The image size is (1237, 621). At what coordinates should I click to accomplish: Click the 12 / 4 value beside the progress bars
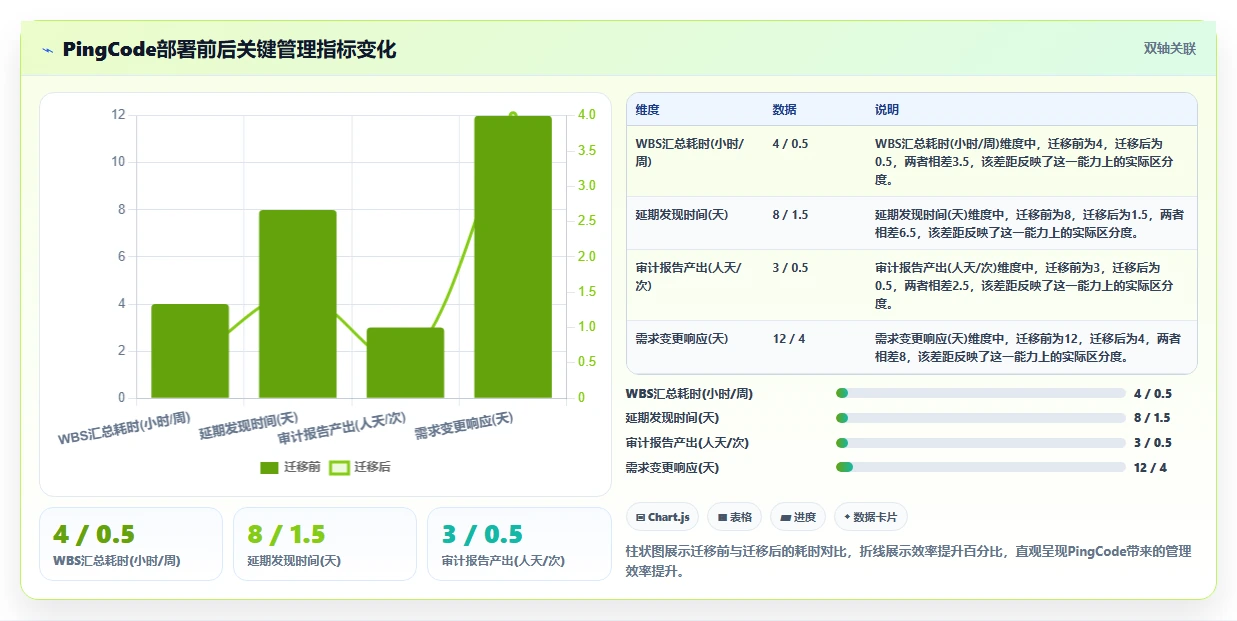point(1150,468)
